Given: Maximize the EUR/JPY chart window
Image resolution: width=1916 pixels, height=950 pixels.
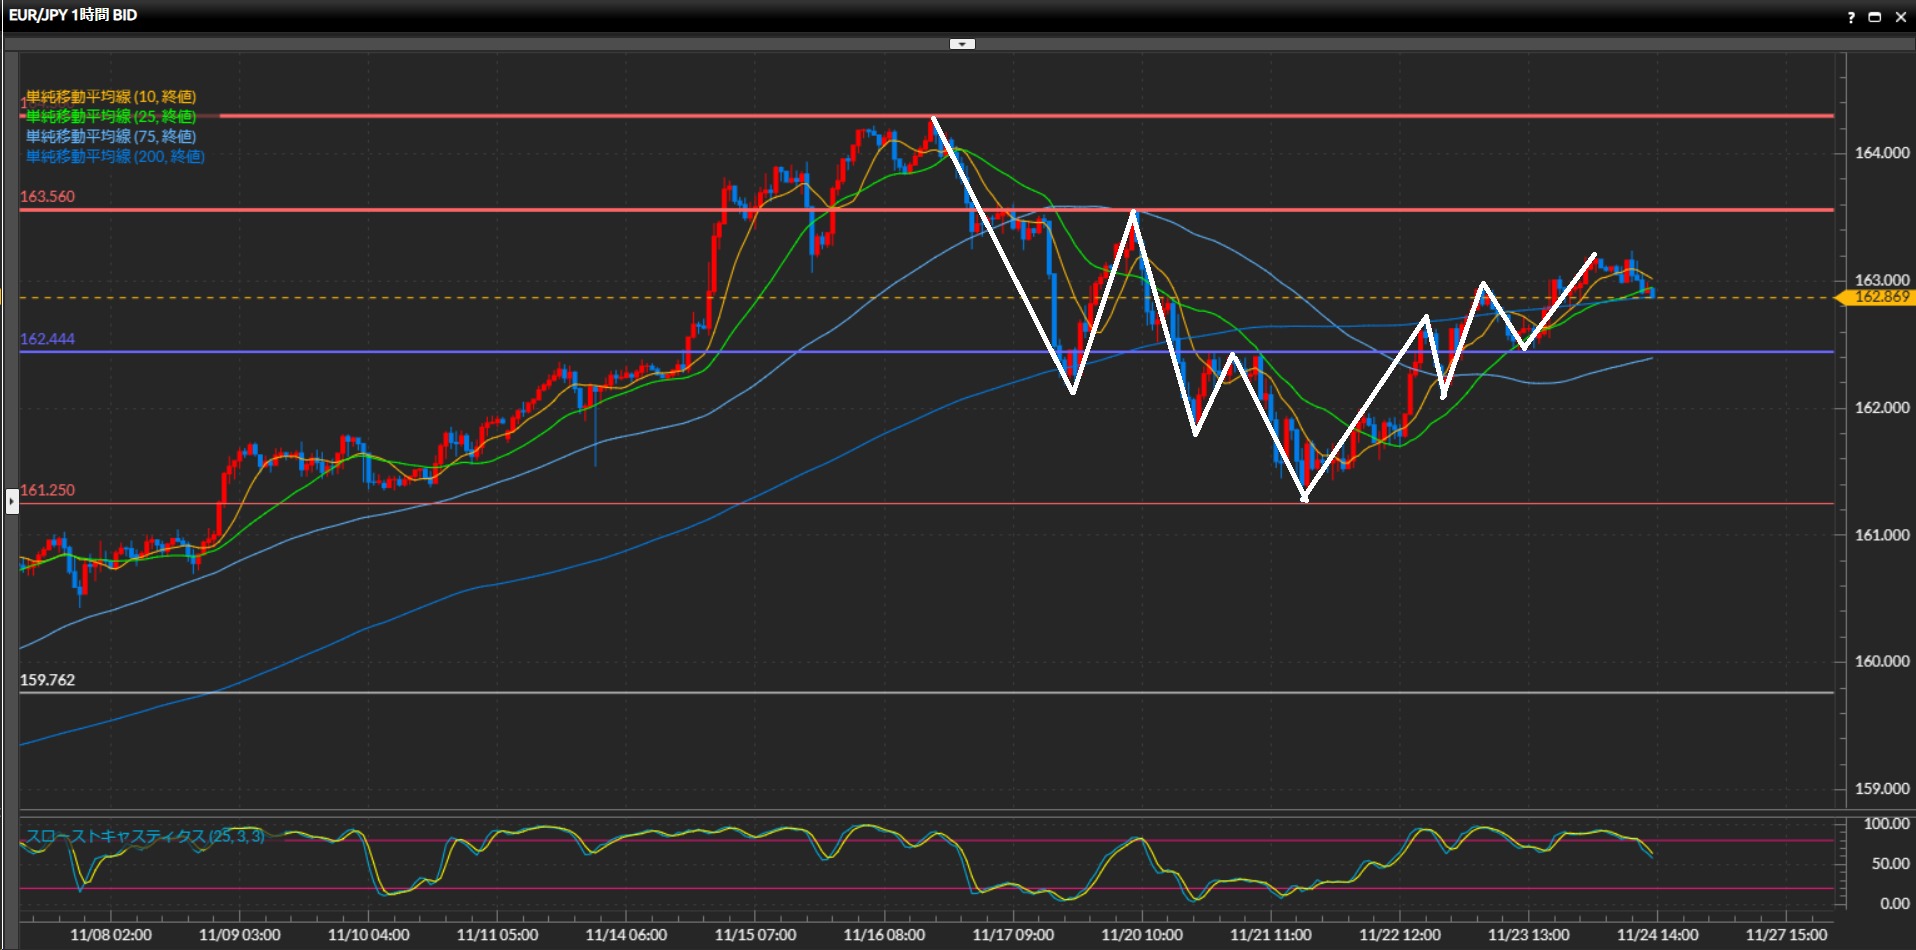Looking at the screenshot, I should point(1875,17).
